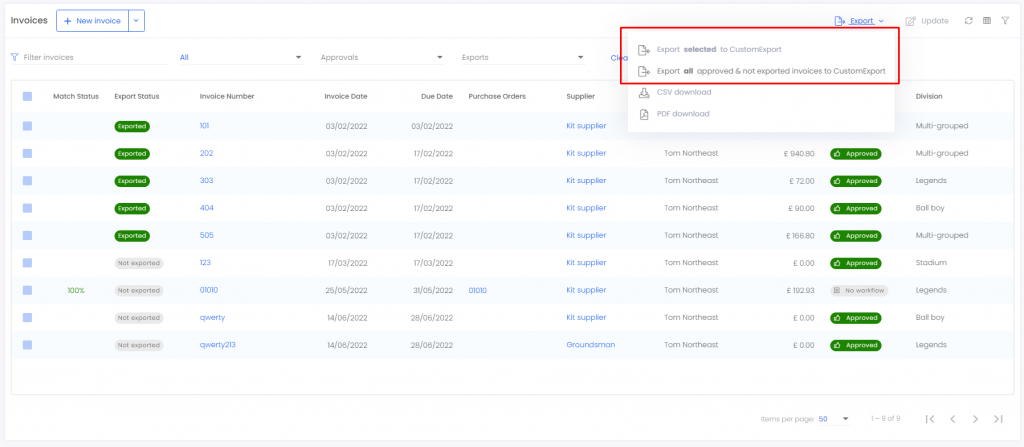Click the New invoice button

[93, 21]
